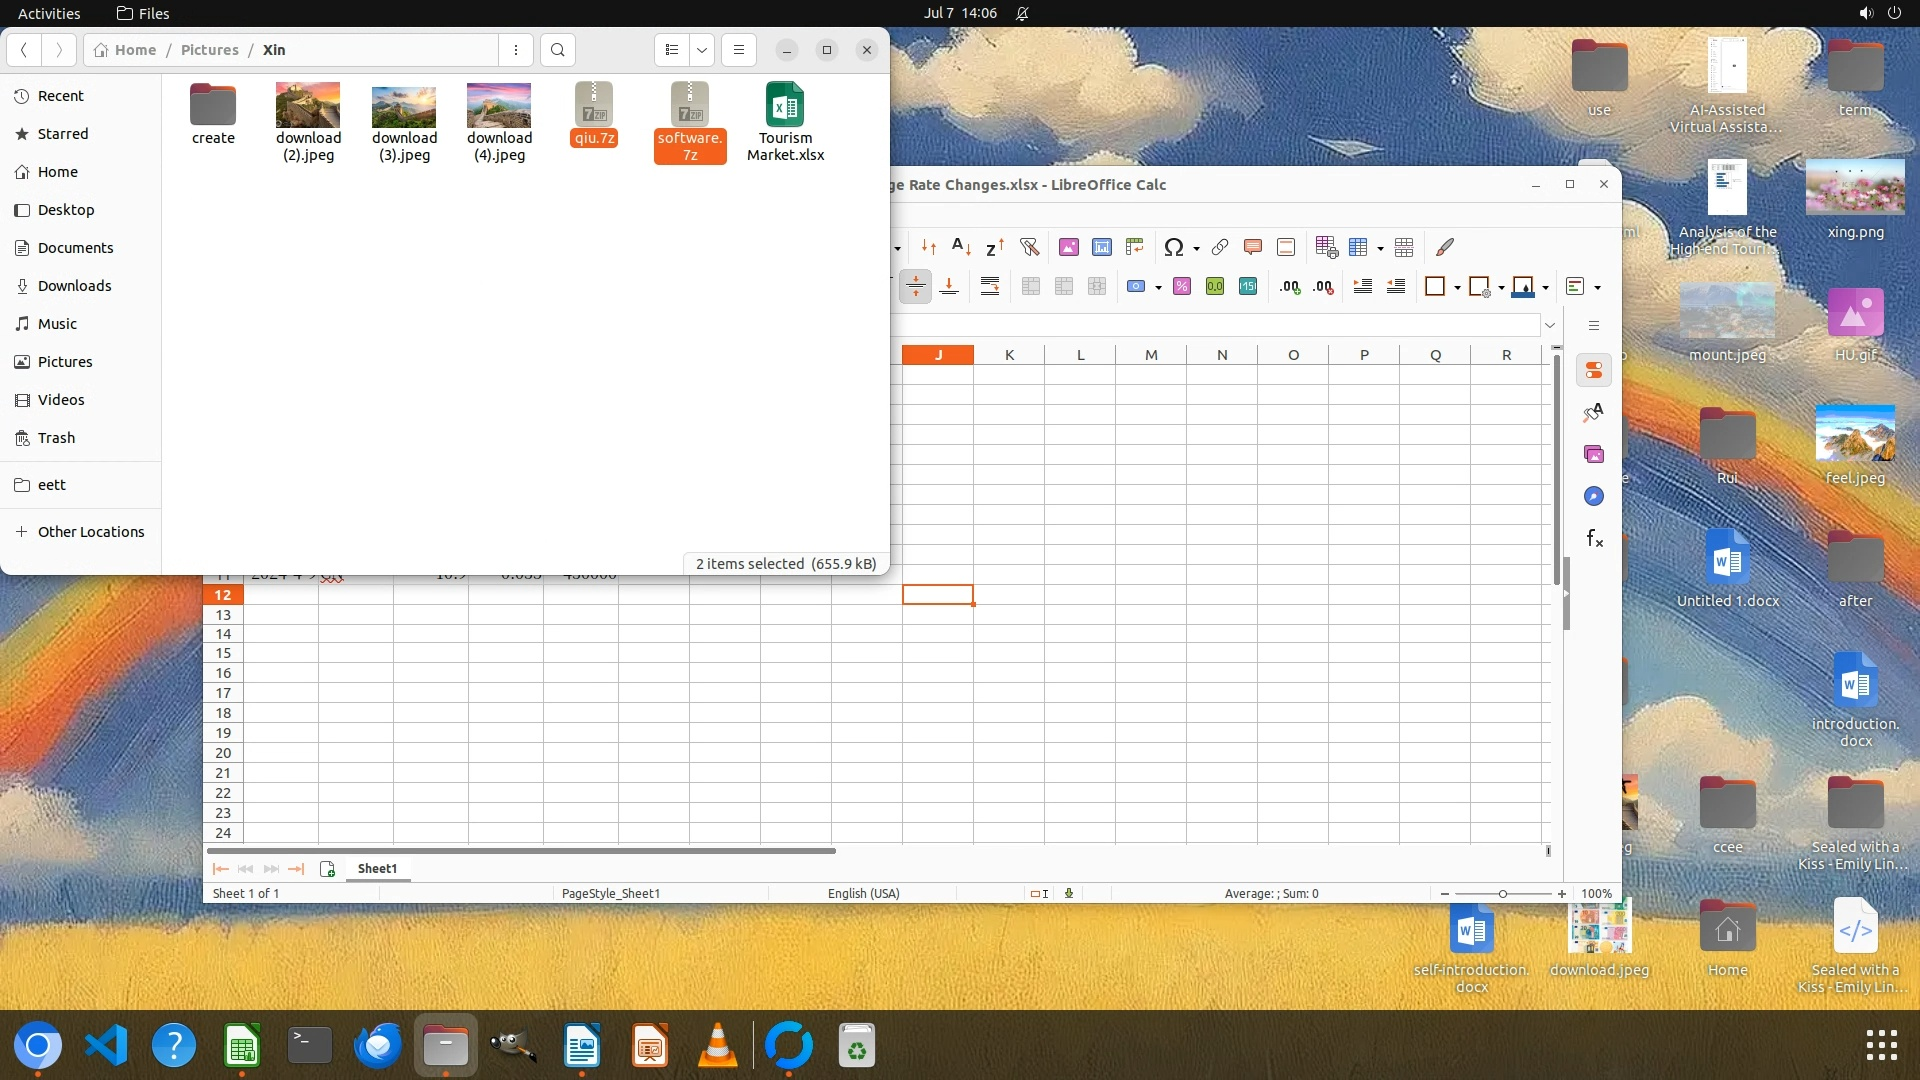Go to Pictures in path bar
Viewport: 1920px width, 1080px height.
click(209, 50)
